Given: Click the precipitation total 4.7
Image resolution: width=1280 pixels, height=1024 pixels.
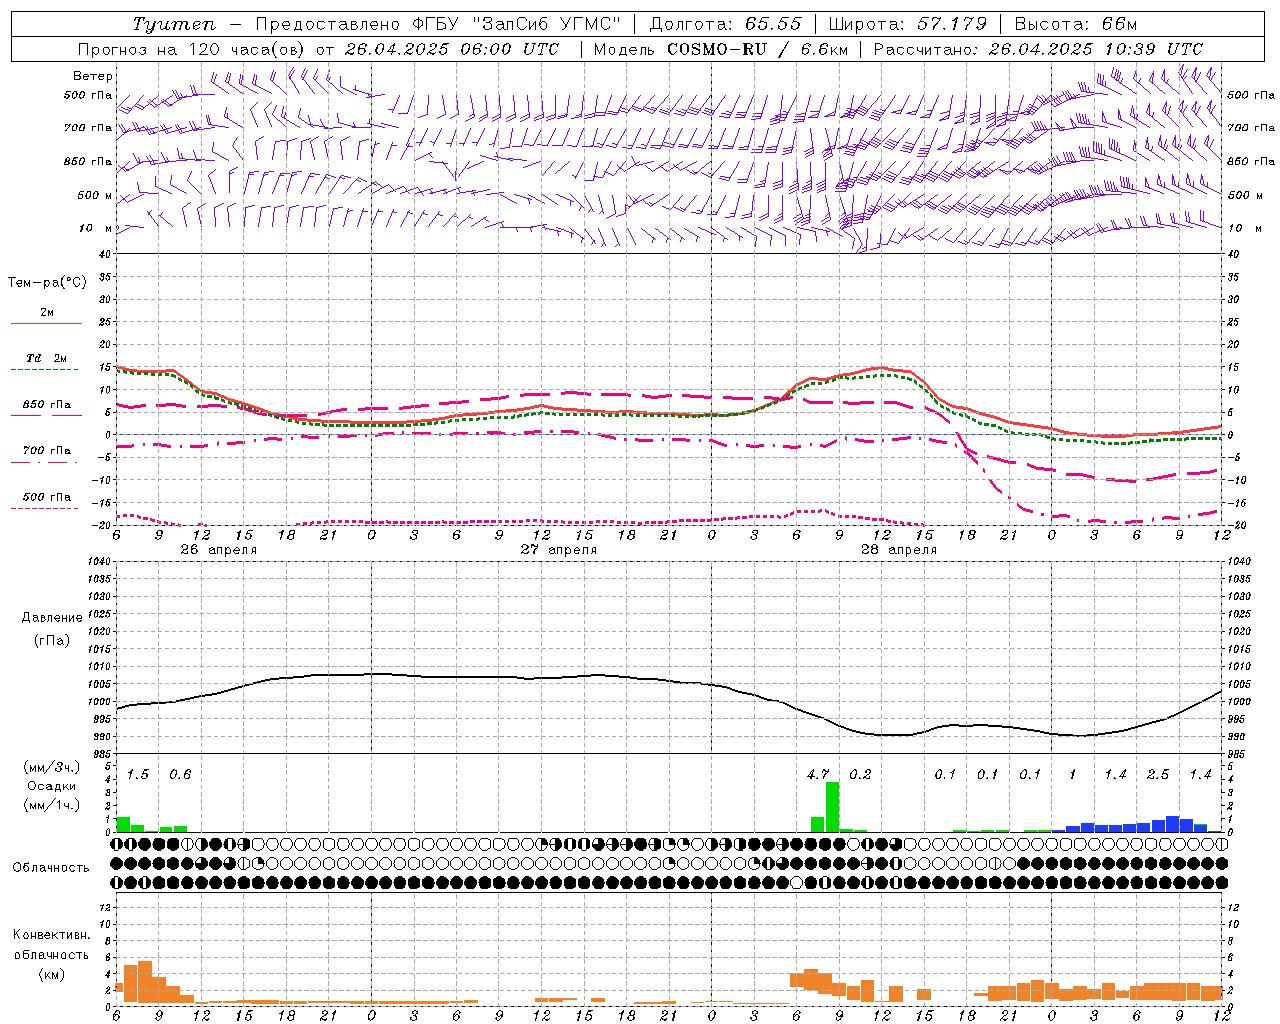Looking at the screenshot, I should [818, 774].
